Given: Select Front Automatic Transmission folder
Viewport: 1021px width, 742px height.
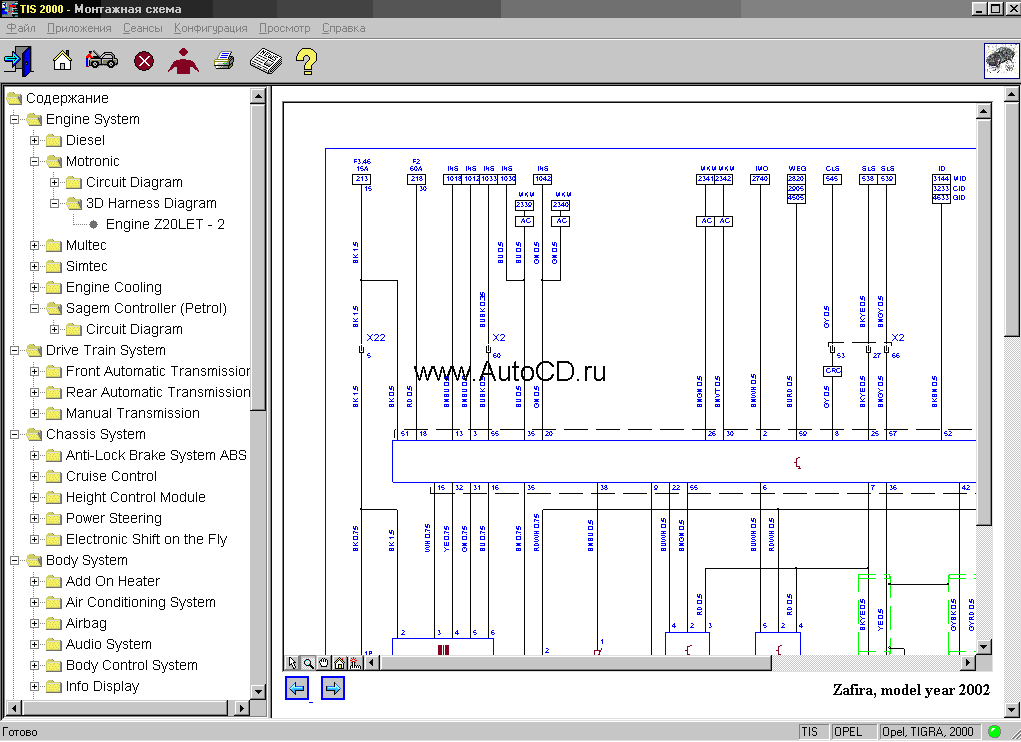Looking at the screenshot, I should [158, 371].
